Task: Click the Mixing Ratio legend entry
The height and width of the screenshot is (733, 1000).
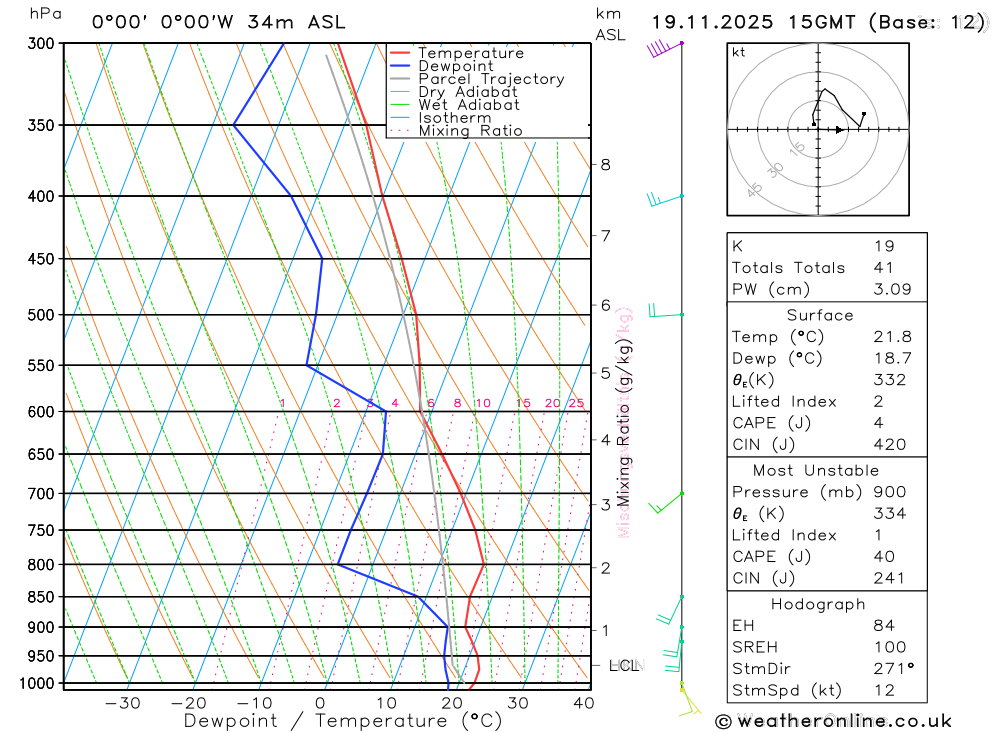Action: [457, 131]
